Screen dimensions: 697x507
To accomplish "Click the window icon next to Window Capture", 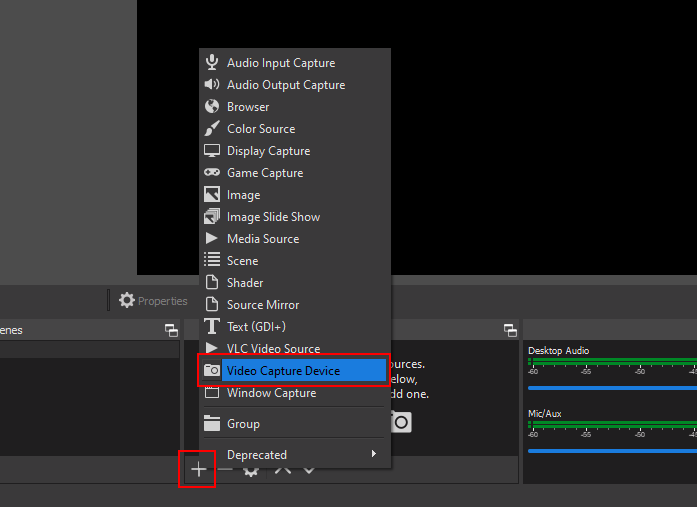I will (212, 392).
